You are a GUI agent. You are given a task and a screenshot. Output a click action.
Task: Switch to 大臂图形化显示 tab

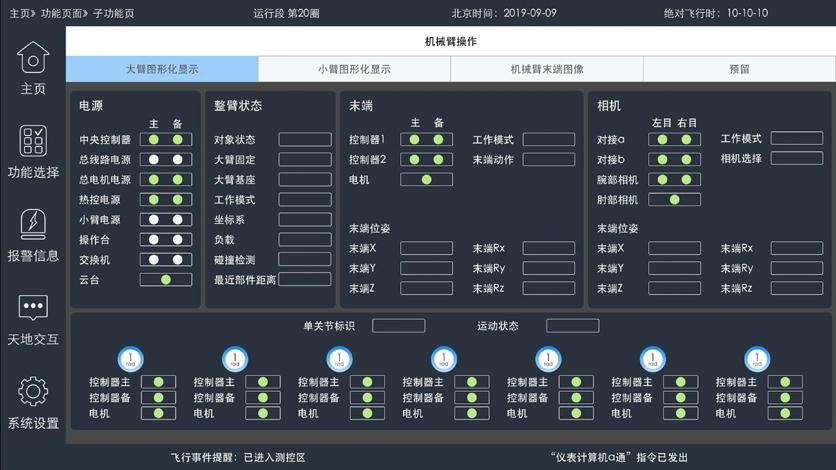point(162,69)
